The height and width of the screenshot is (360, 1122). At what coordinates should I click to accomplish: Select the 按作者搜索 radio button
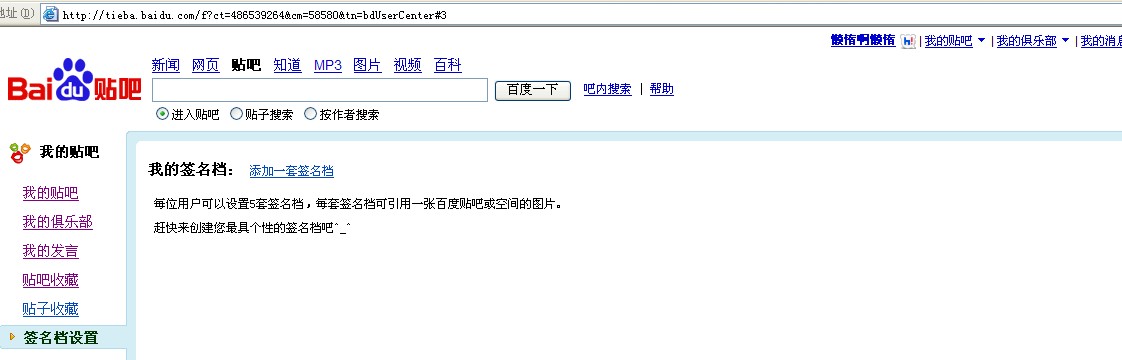311,114
